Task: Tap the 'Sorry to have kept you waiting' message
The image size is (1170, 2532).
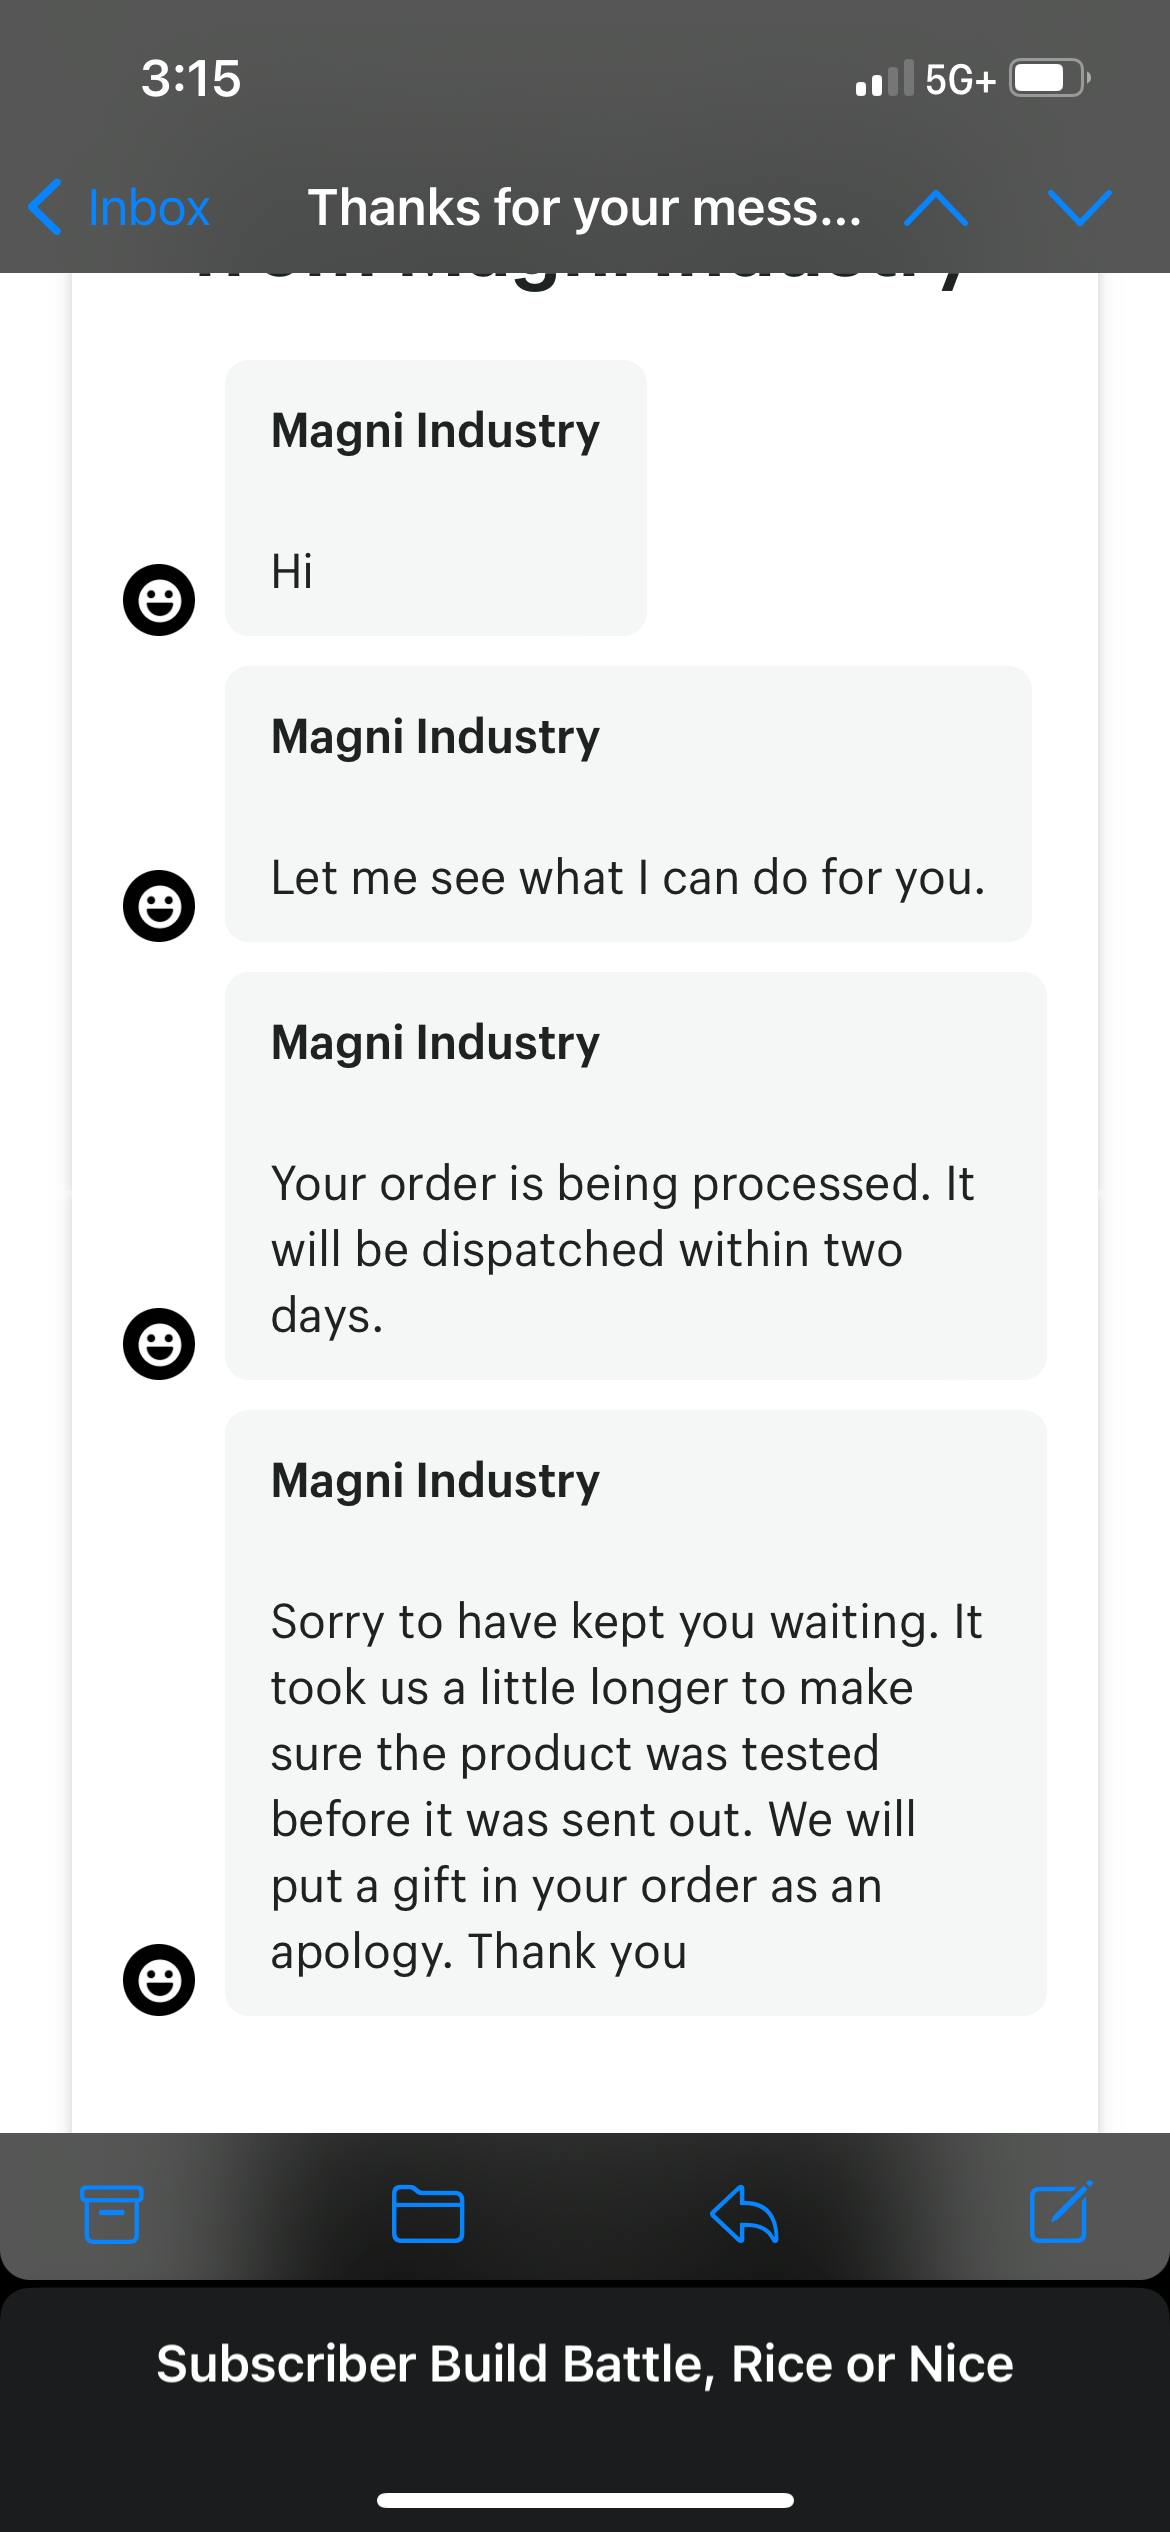Action: (635, 1712)
